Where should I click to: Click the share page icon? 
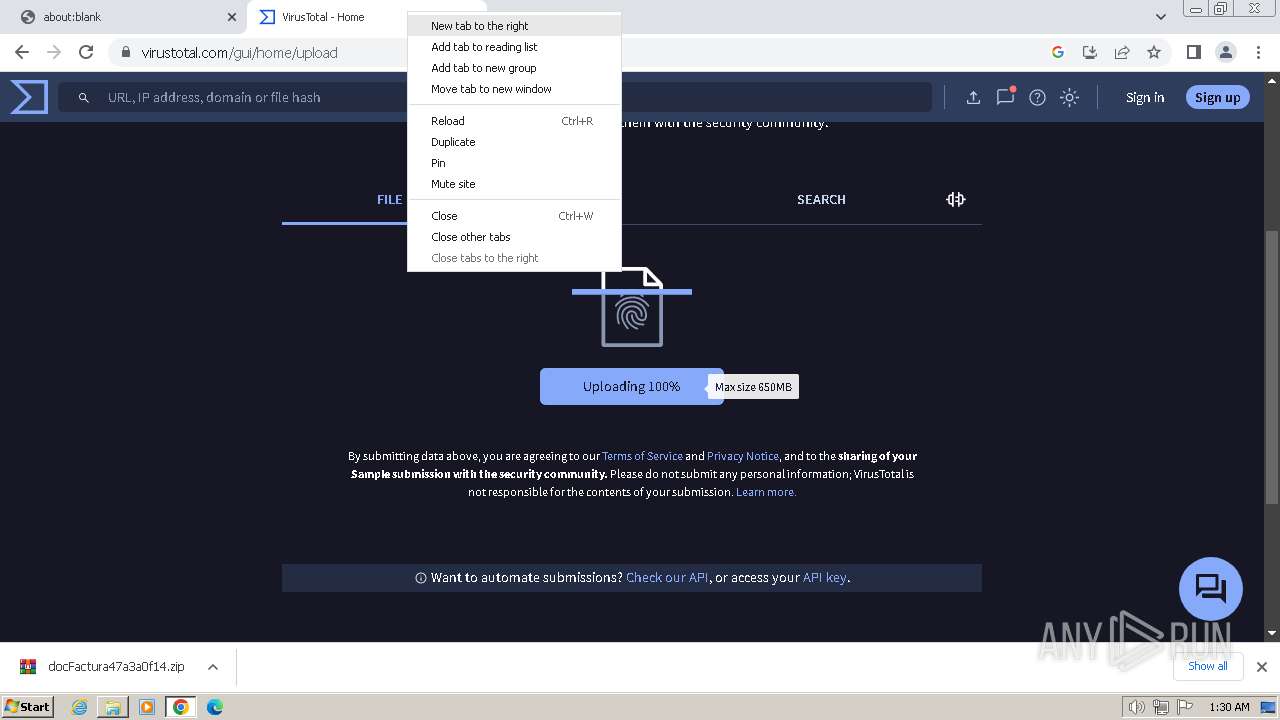1122,52
